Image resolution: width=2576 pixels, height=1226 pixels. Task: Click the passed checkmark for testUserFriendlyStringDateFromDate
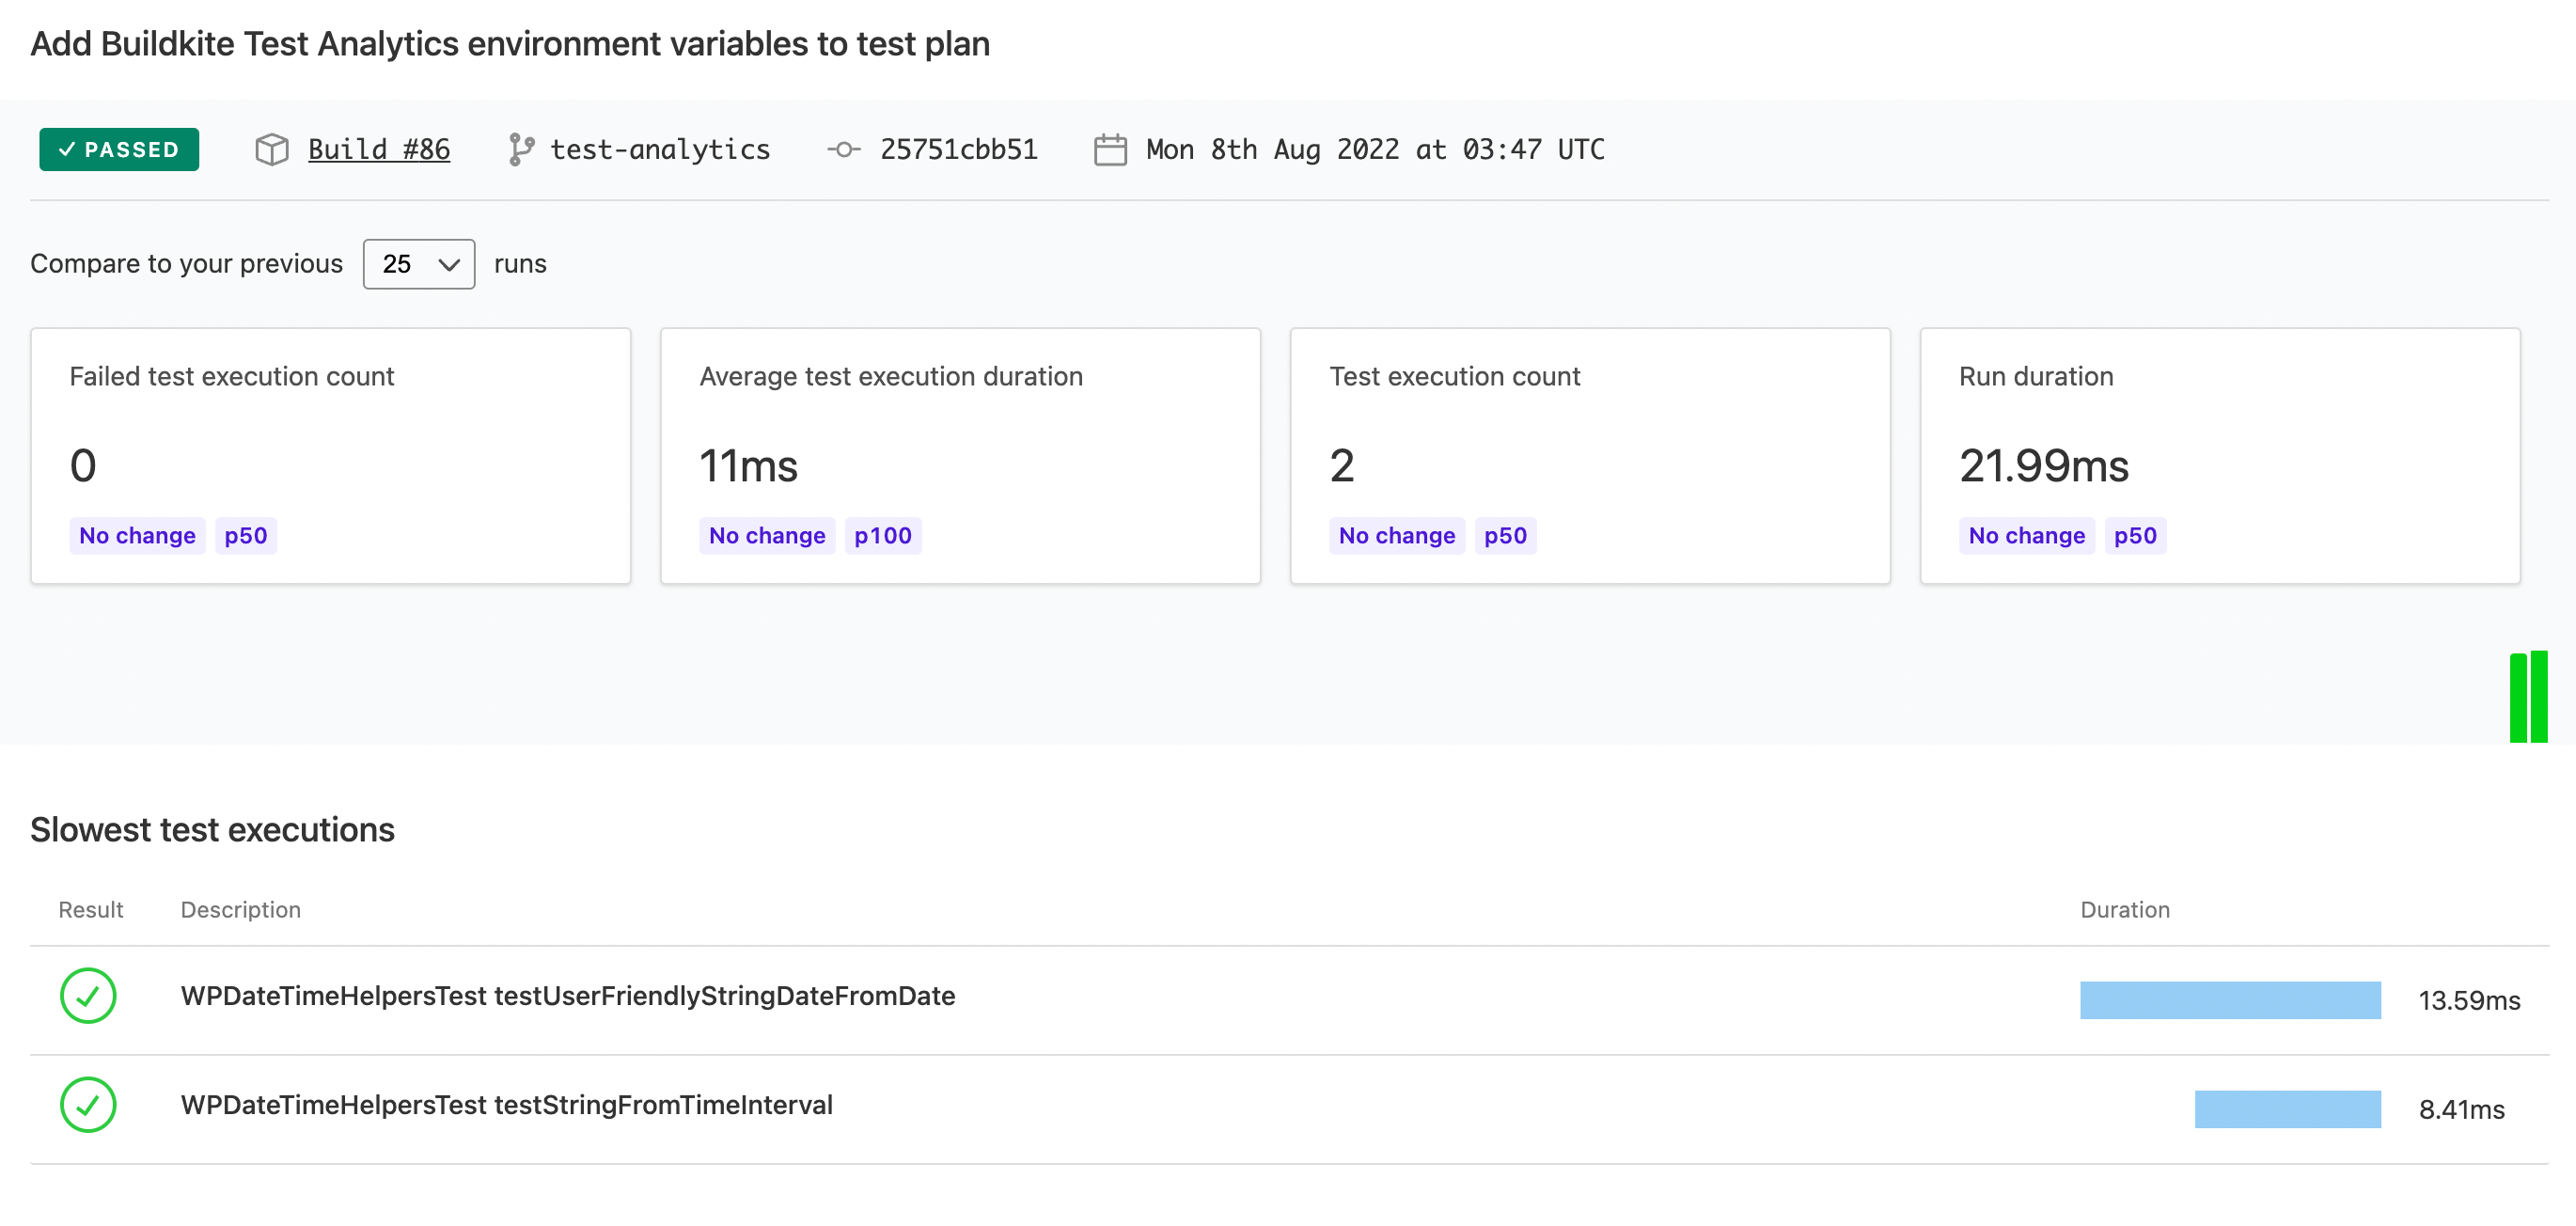pos(88,996)
